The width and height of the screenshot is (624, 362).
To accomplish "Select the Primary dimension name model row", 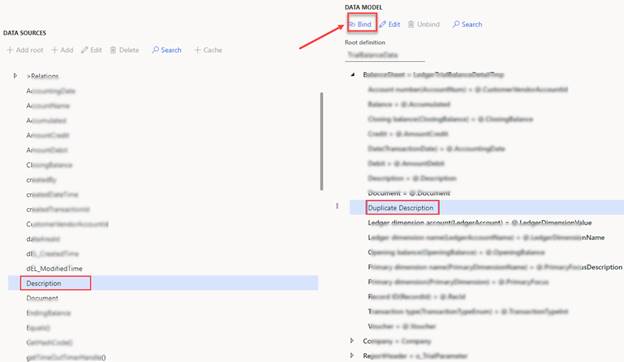I will click(495, 267).
